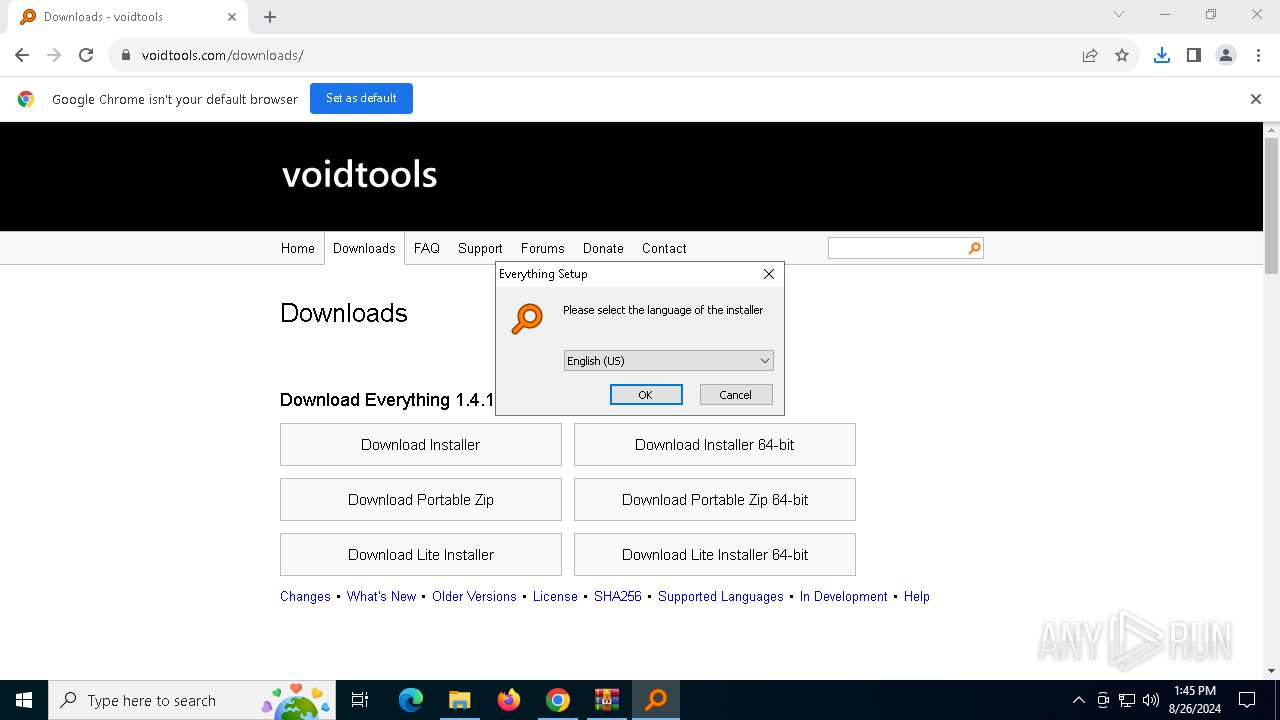Screen dimensions: 1280x720
Task: Switch to Everything setup in taskbar
Action: (x=656, y=700)
